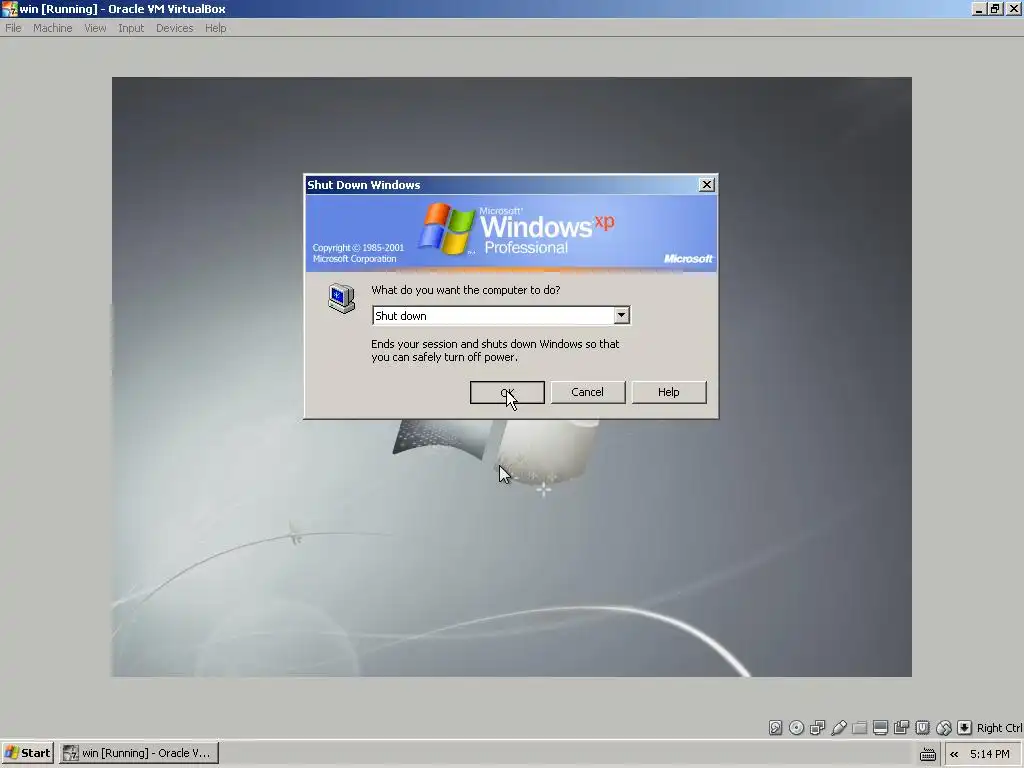Image resolution: width=1024 pixels, height=768 pixels.
Task: Open the View menu
Action: pyautogui.click(x=95, y=28)
